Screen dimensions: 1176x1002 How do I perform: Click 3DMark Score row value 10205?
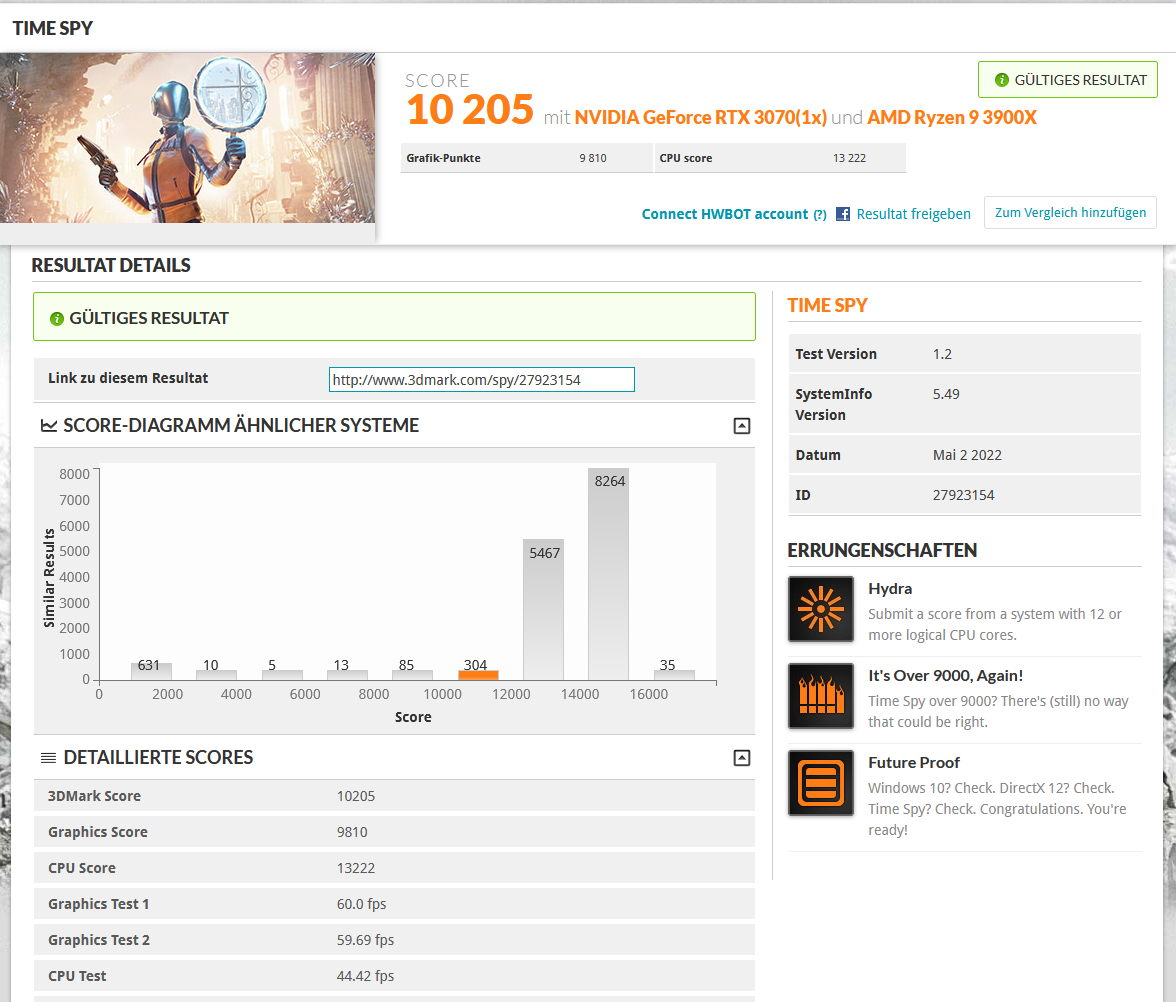(x=356, y=796)
